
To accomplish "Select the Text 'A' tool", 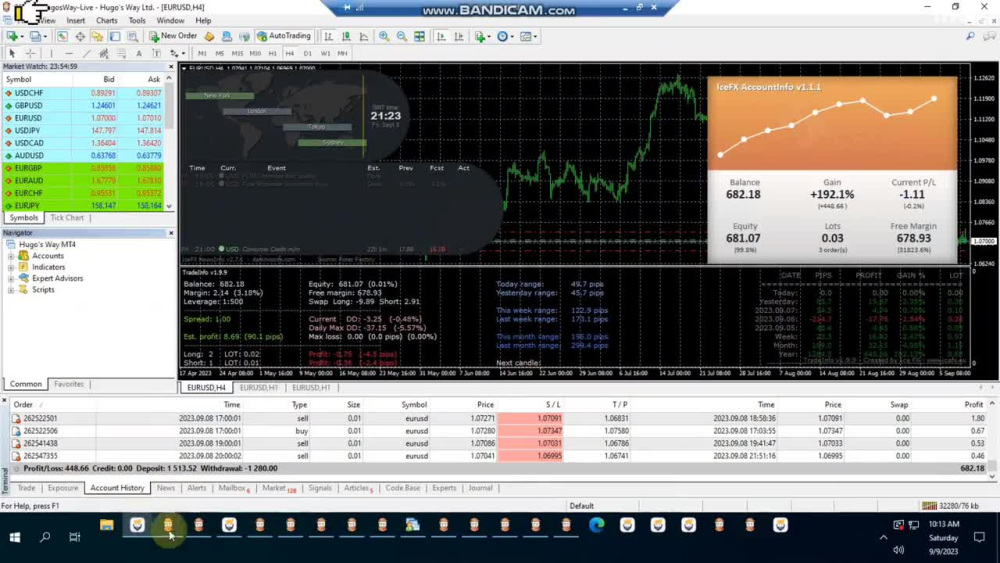I will tap(139, 54).
